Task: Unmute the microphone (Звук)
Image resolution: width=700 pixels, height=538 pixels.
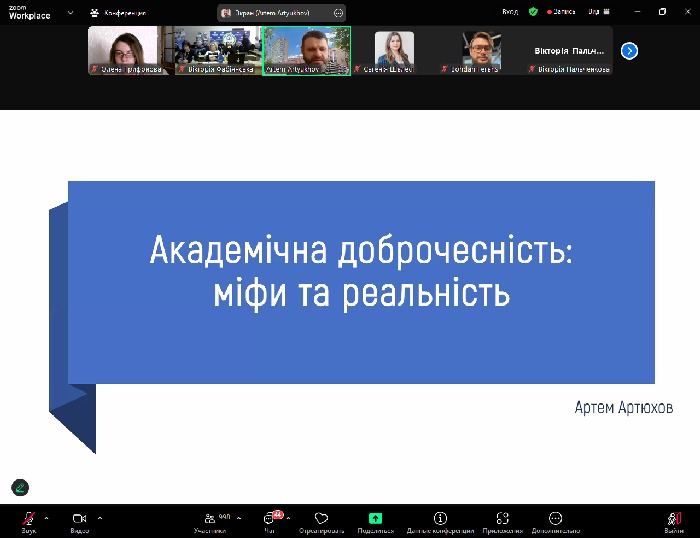Action: (29, 519)
